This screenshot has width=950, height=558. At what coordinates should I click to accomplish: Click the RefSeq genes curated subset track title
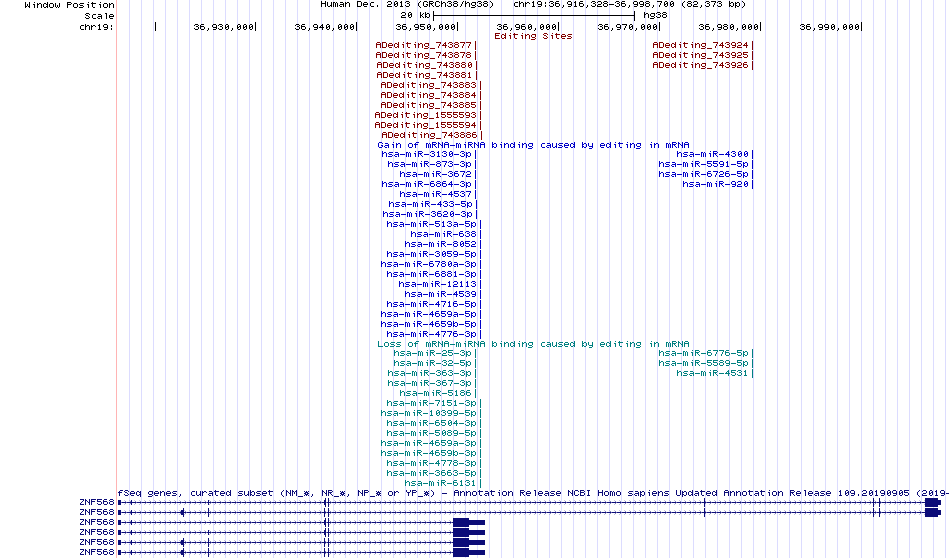coord(533,493)
